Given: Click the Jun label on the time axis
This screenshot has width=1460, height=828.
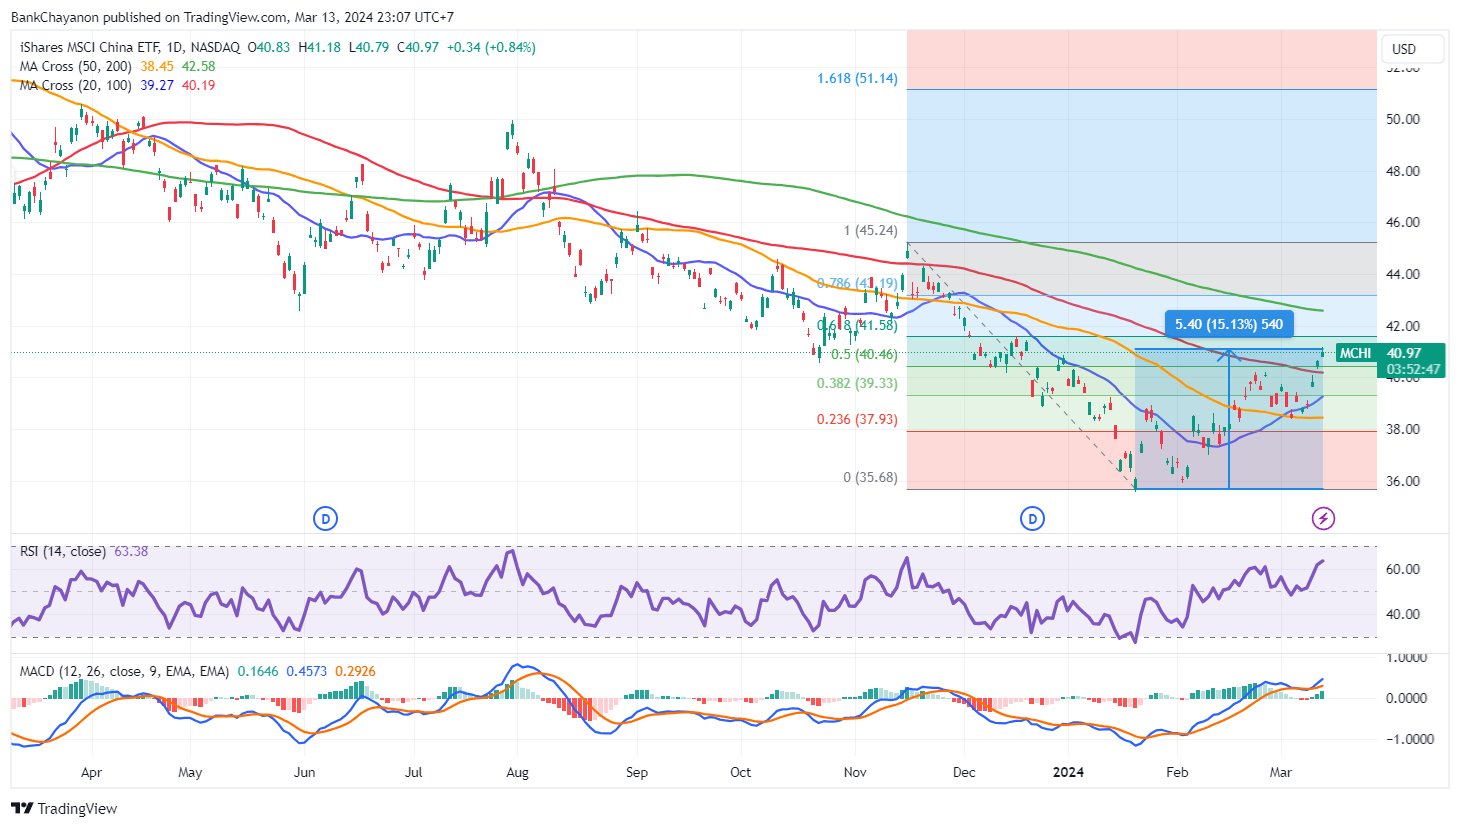Looking at the screenshot, I should 305,772.
